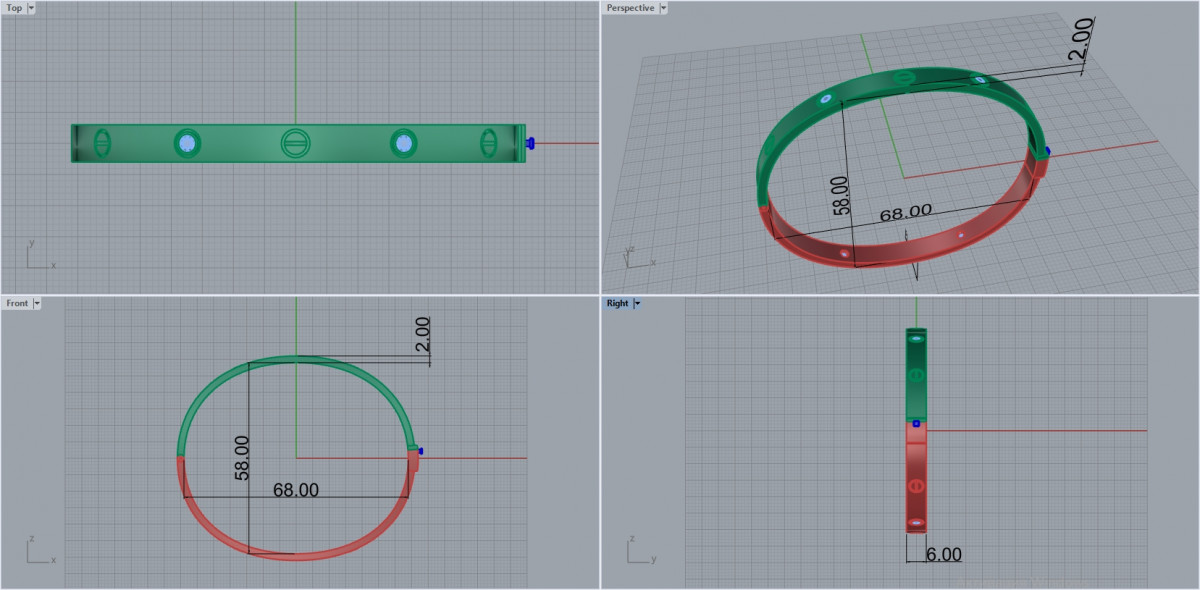
Task: Select the blue clasp pin in Front view
Action: click(420, 451)
